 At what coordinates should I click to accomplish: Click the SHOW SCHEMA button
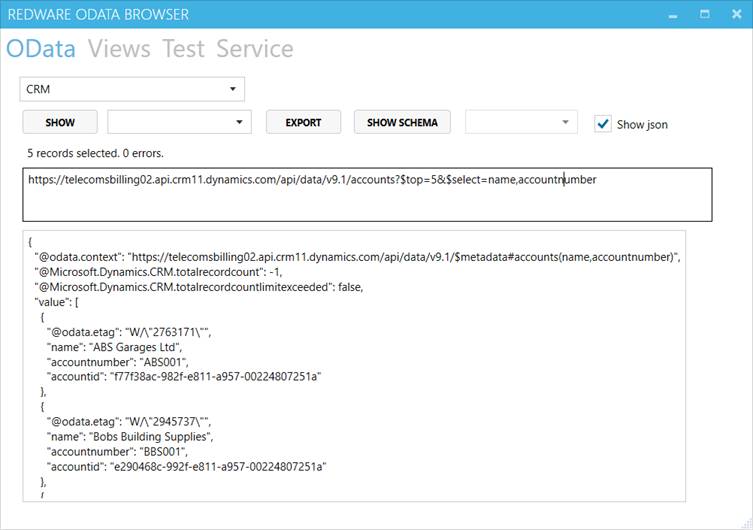[x=402, y=122]
